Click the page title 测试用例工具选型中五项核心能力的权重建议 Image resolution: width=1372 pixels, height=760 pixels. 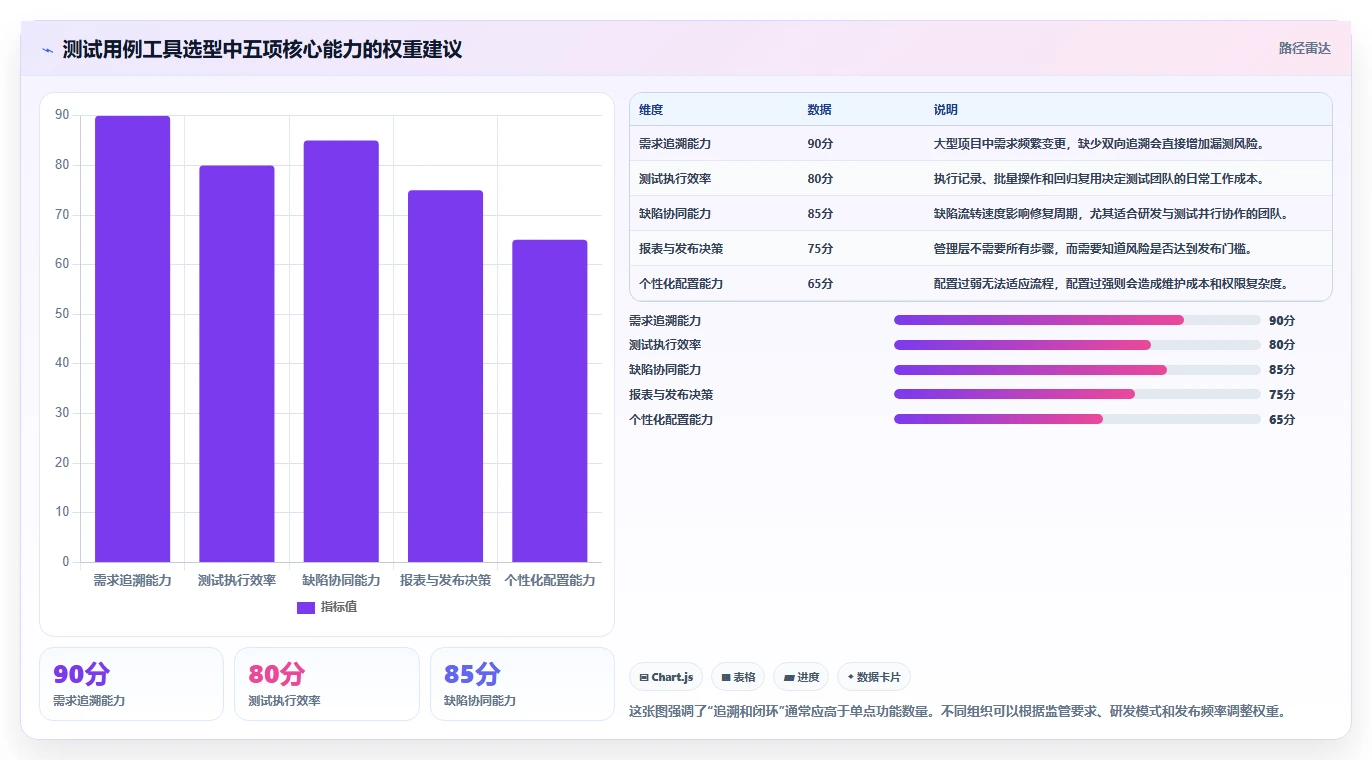pos(262,50)
